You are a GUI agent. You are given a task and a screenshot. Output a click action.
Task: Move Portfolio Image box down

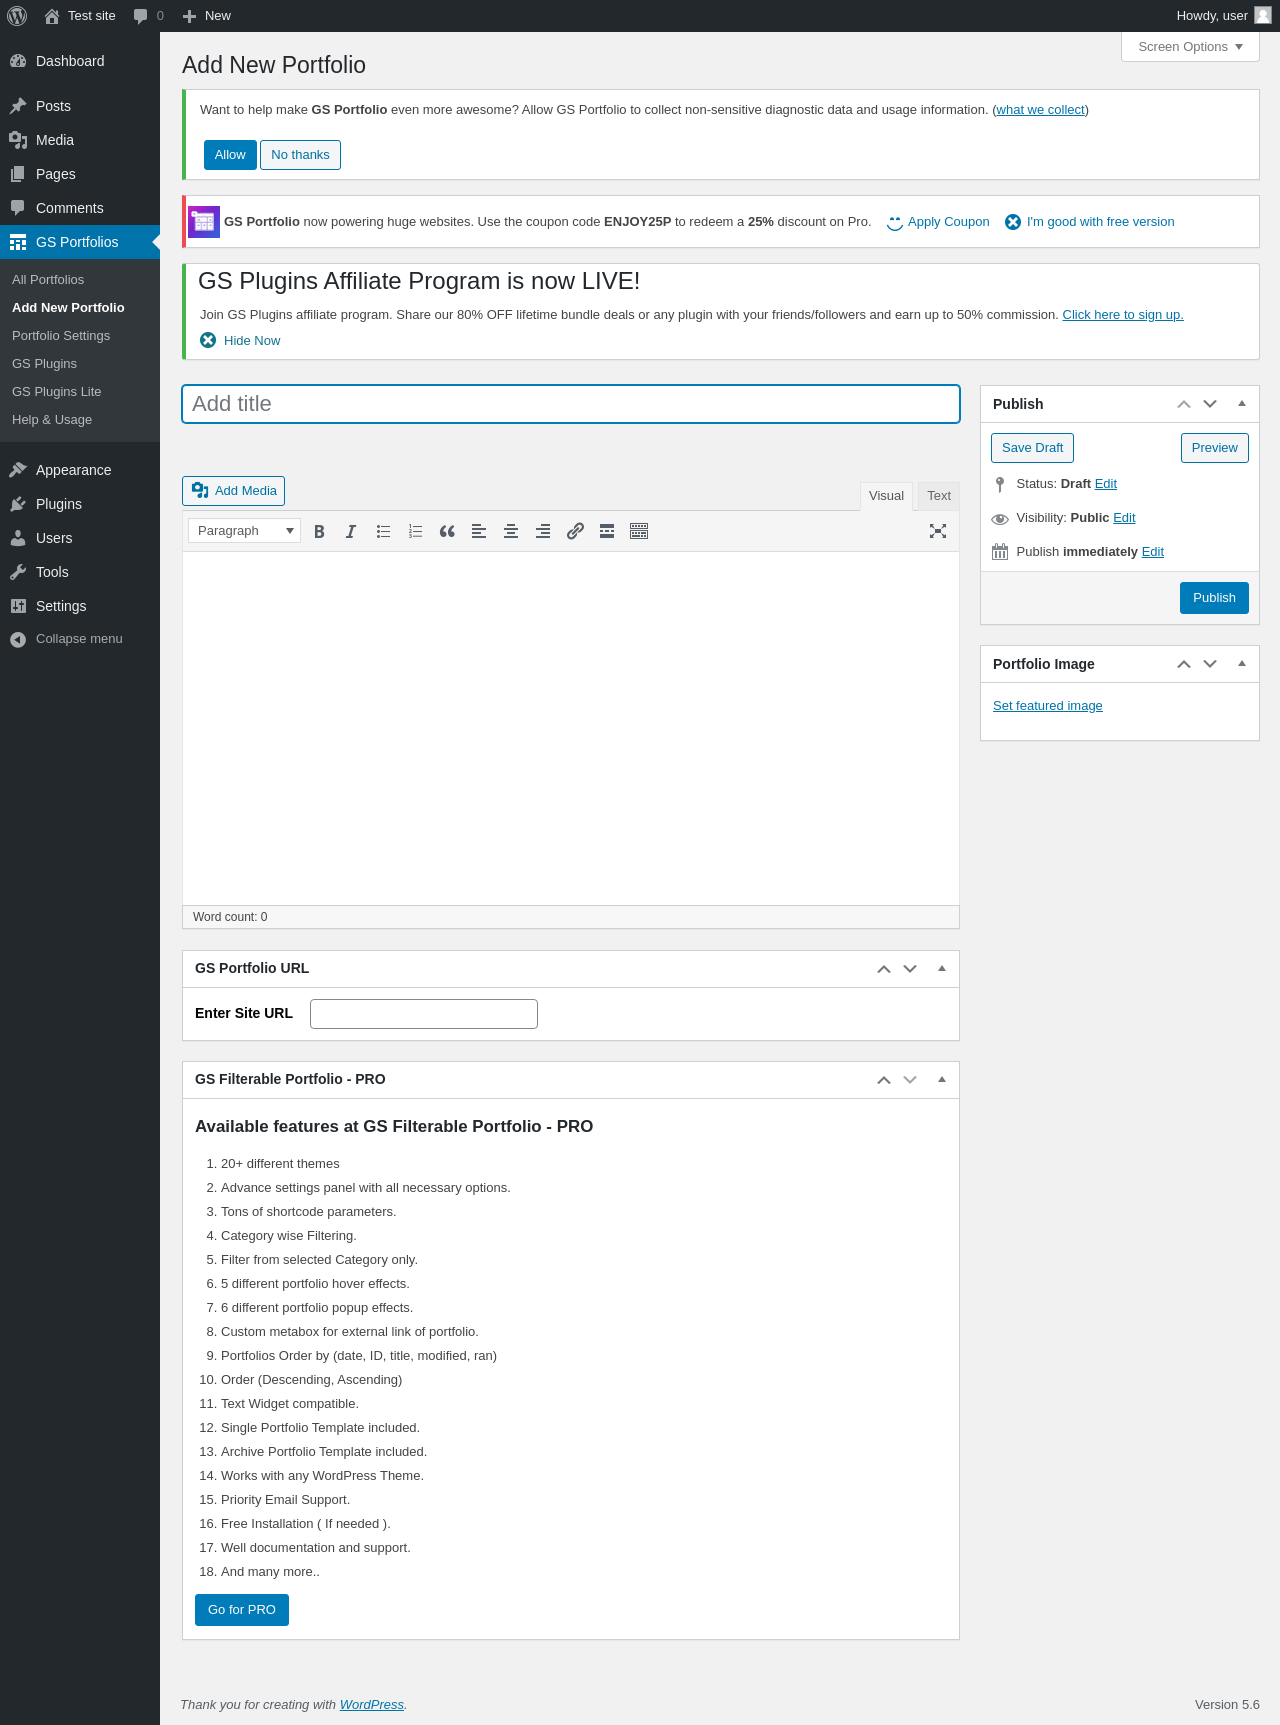click(1210, 664)
